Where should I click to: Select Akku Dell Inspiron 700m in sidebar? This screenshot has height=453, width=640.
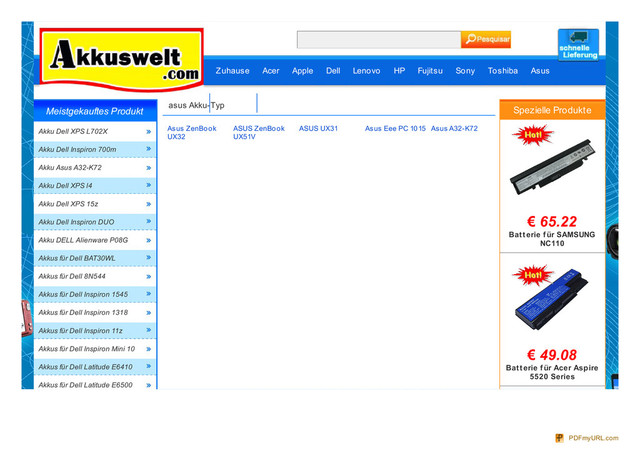[x=77, y=149]
